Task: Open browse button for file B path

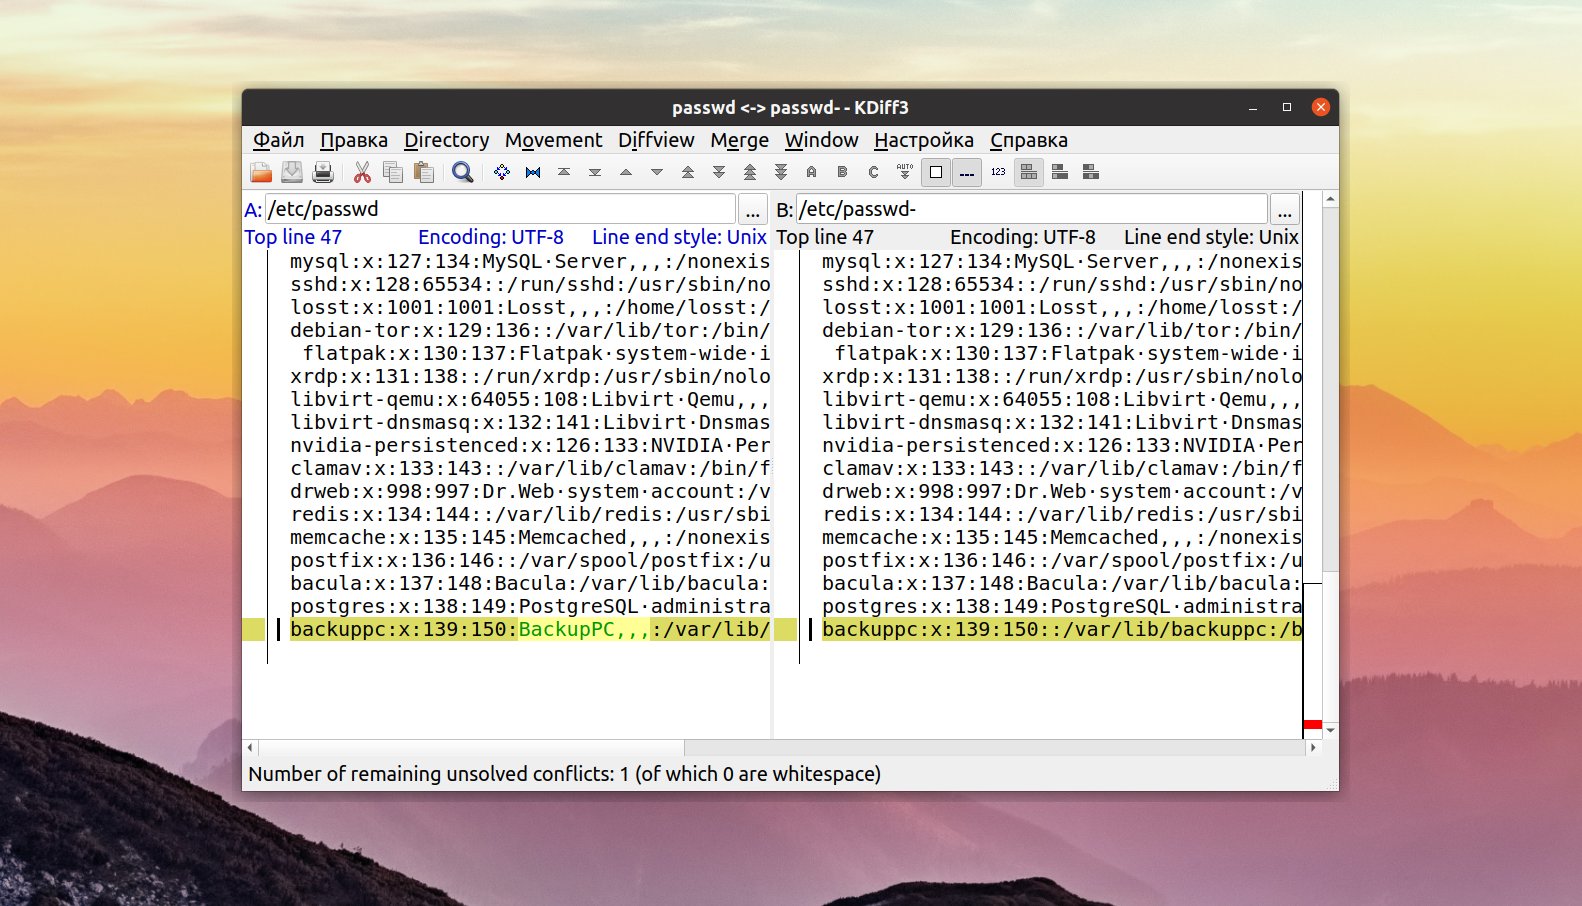Action: click(x=1284, y=209)
